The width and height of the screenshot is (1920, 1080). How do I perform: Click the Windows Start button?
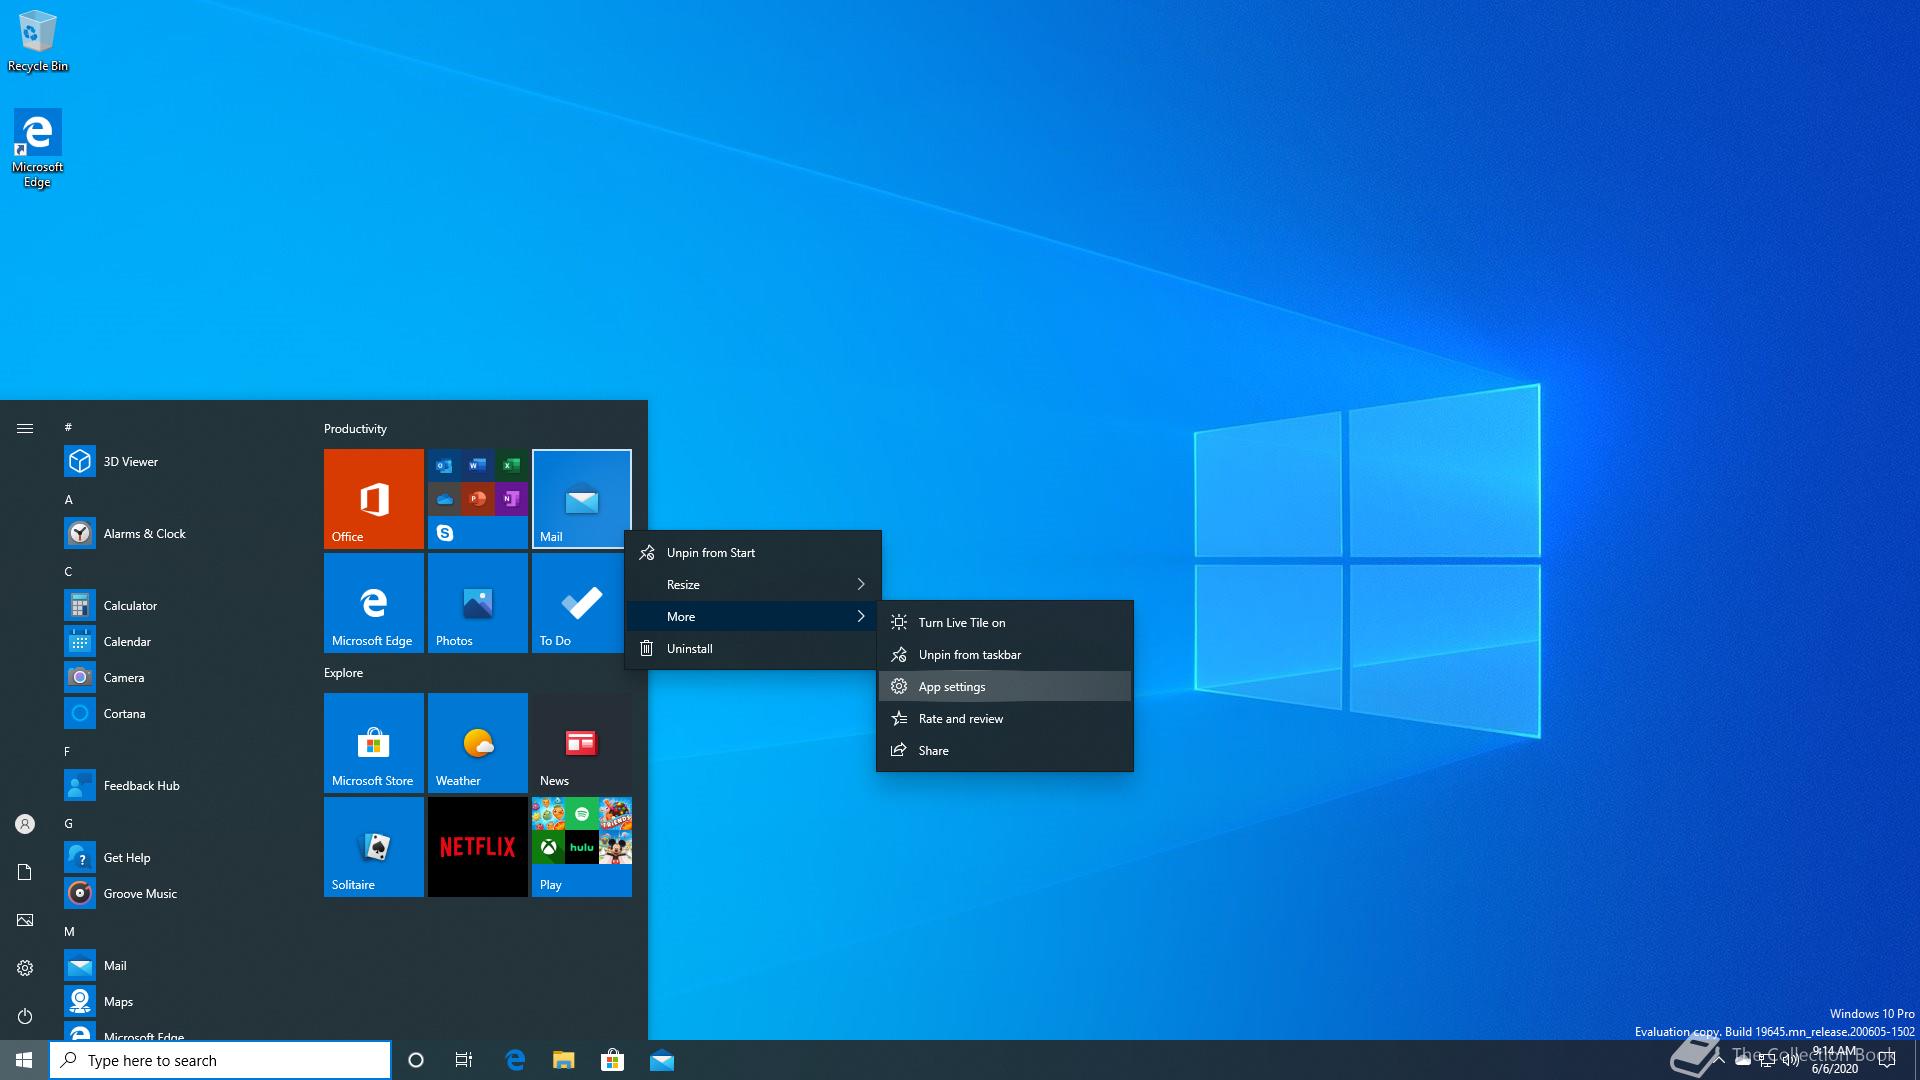click(x=24, y=1060)
